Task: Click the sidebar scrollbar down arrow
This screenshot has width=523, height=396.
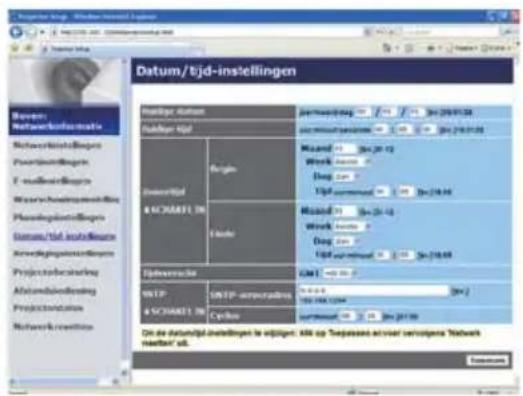Action: pyautogui.click(x=124, y=372)
